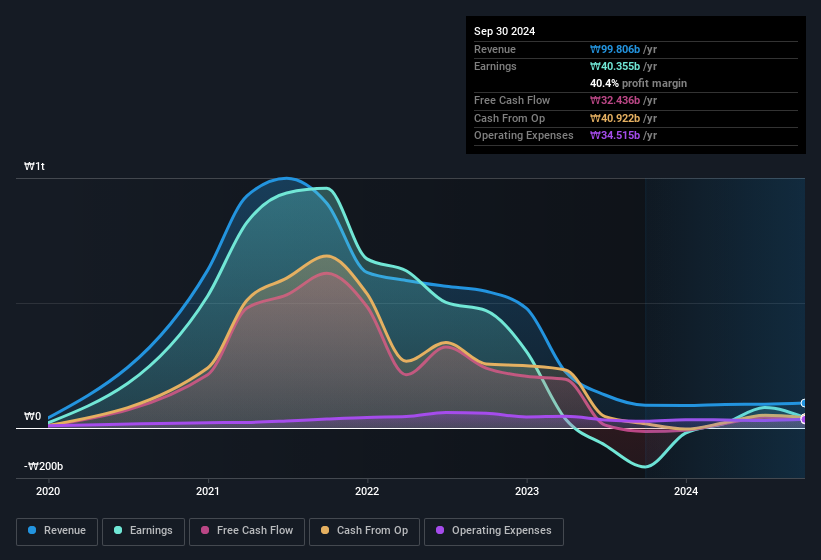
Task: Click the 2020 x-axis label
Action: point(48,491)
